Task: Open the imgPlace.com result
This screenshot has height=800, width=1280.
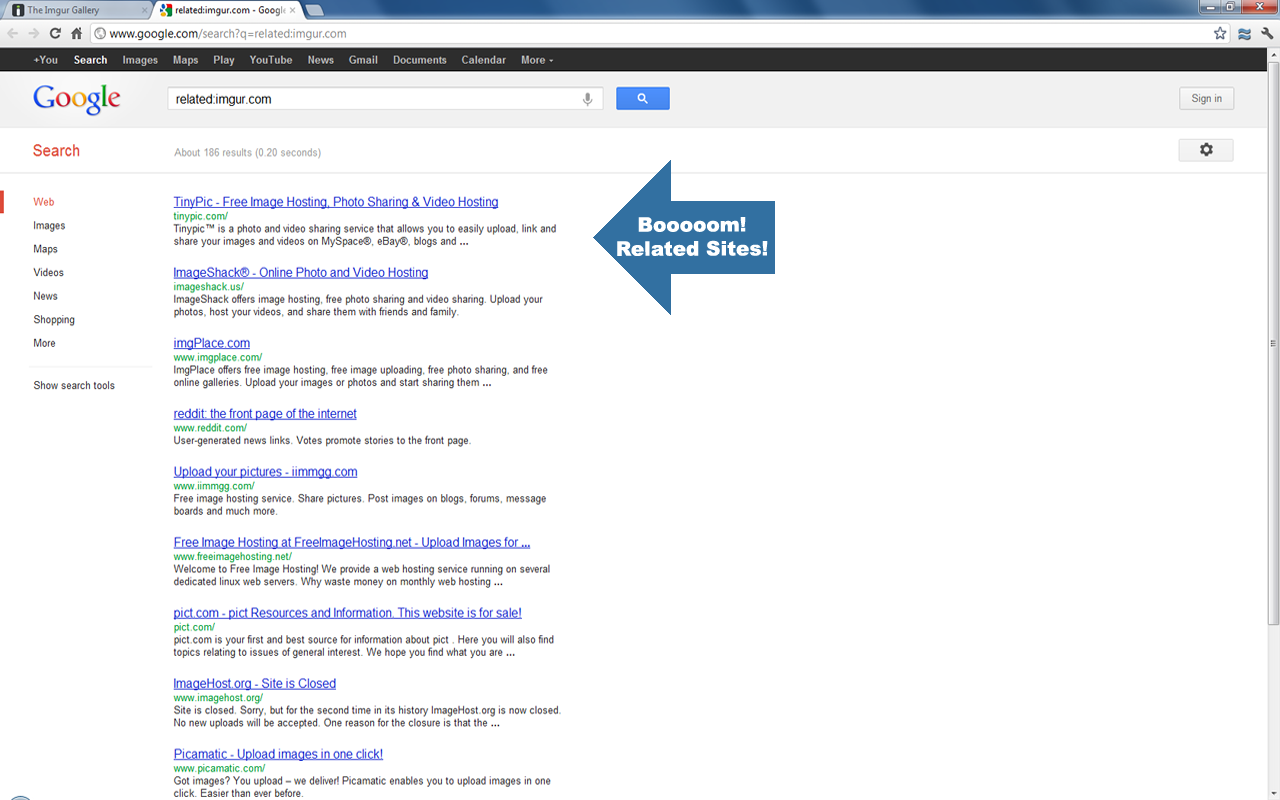Action: [x=212, y=343]
